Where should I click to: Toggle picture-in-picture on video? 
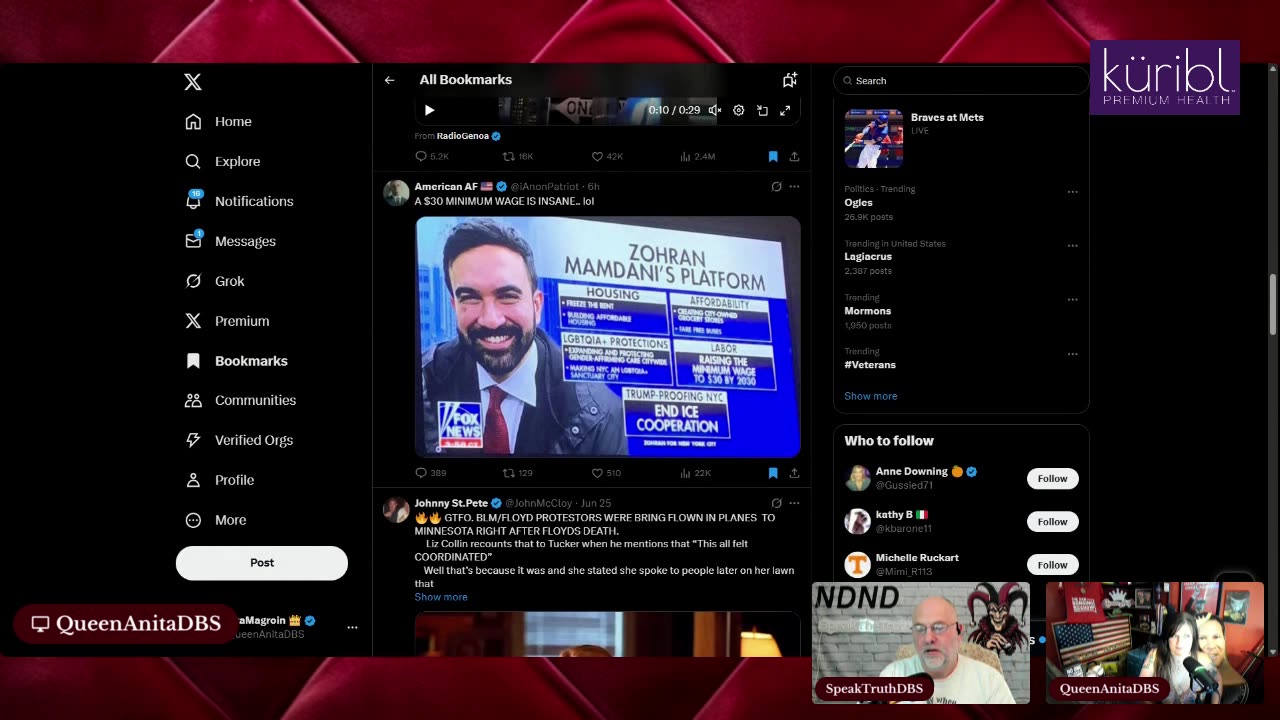tap(762, 110)
